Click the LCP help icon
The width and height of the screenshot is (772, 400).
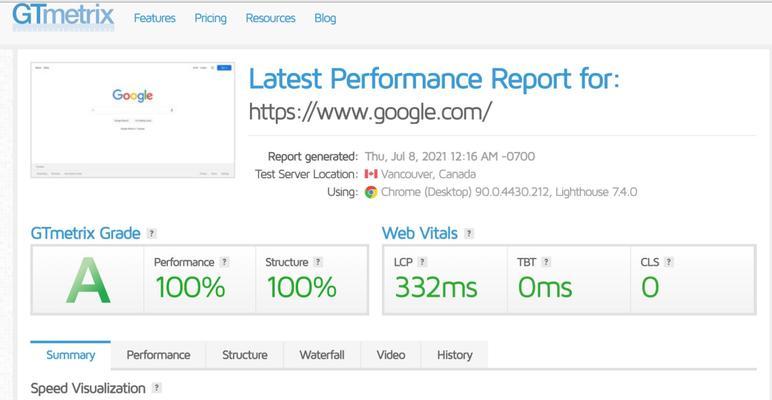click(422, 262)
